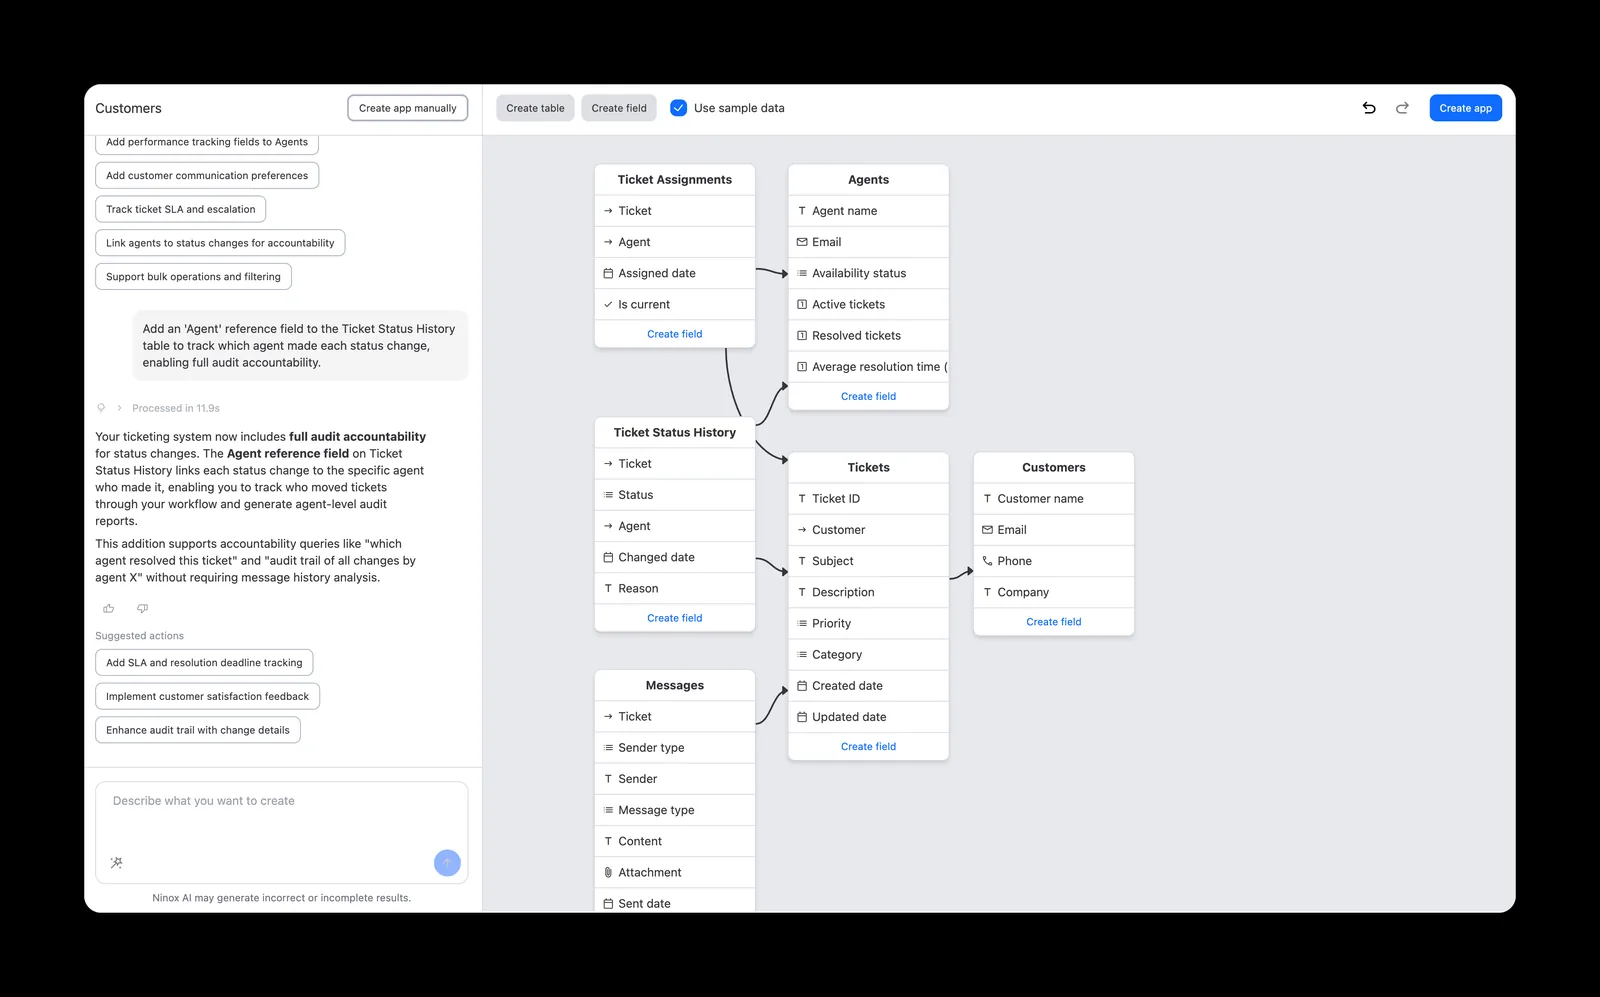1600x997 pixels.
Task: Click the thumbs down feedback icon
Action: click(x=142, y=608)
